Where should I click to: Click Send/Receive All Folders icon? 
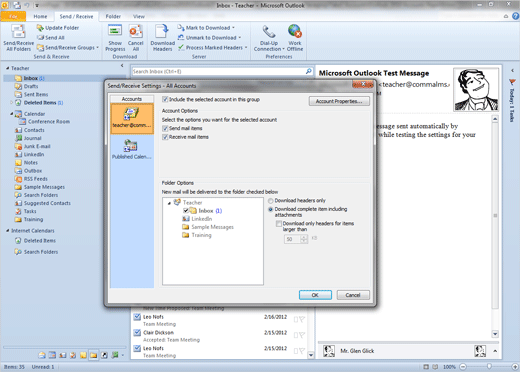click(x=18, y=32)
